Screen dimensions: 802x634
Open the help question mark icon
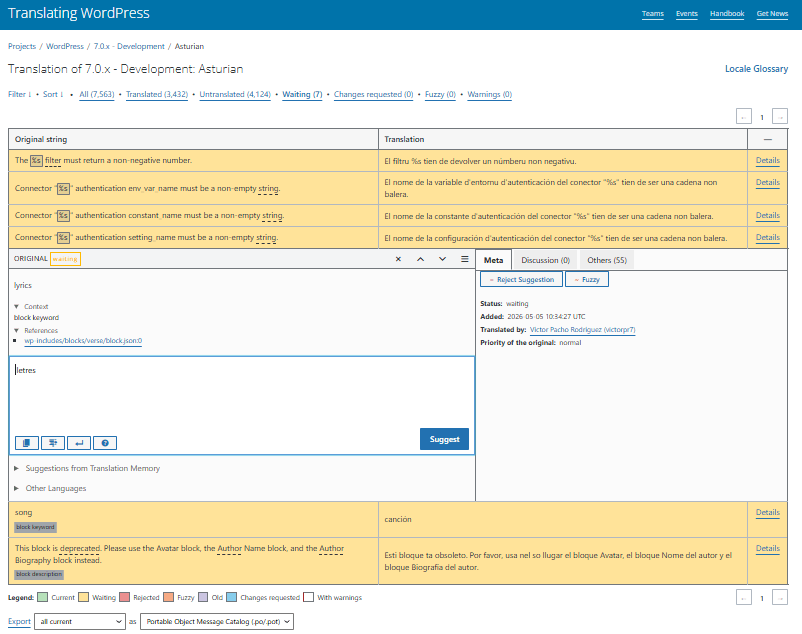[105, 443]
